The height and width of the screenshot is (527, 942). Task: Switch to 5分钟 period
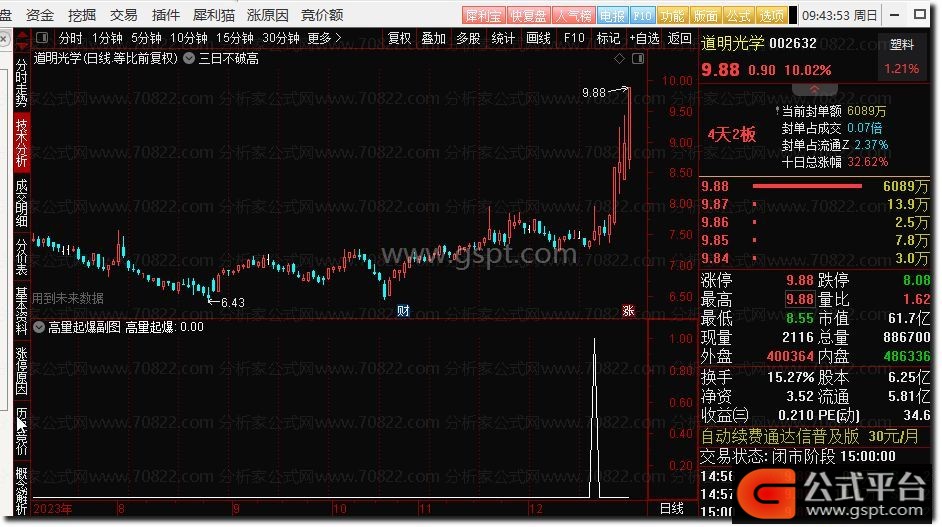pos(147,38)
